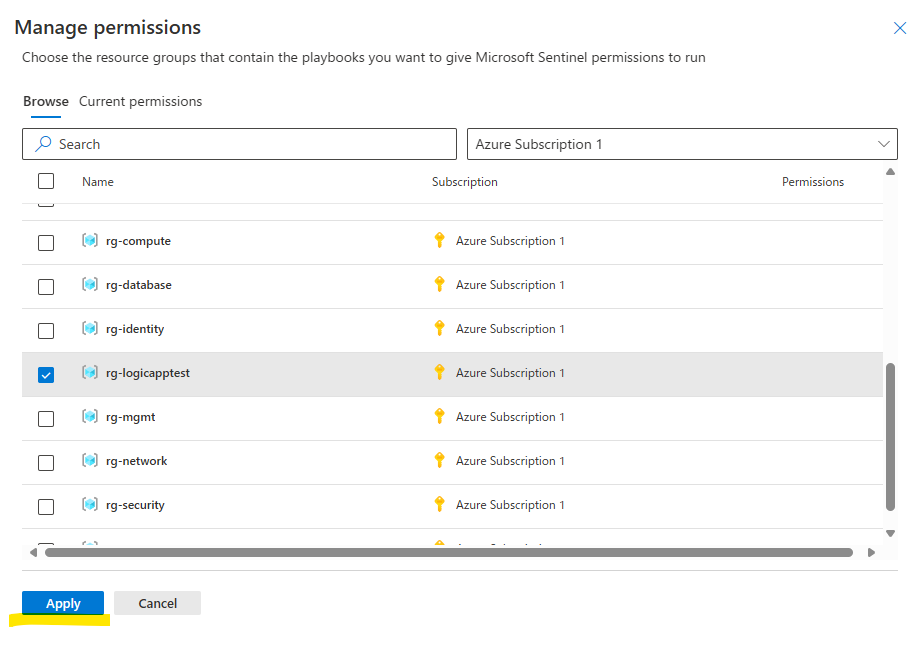Click the horizontal scrollbar thumb
The width and height of the screenshot is (919, 654).
coord(448,552)
